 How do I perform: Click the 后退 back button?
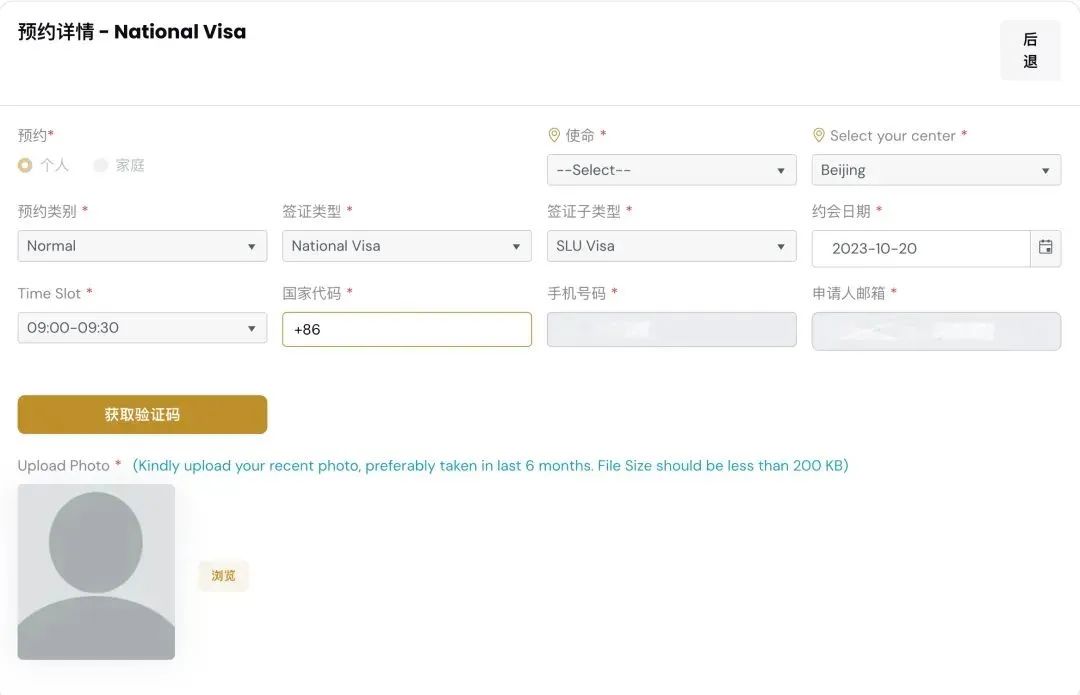(1030, 50)
